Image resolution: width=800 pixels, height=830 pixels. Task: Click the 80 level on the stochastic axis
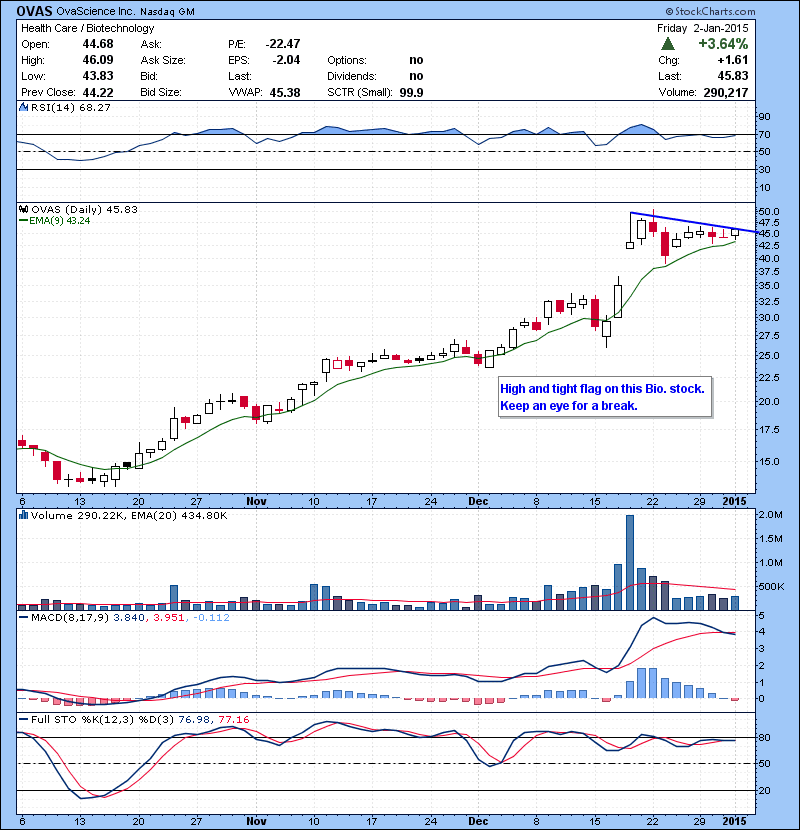tap(765, 737)
